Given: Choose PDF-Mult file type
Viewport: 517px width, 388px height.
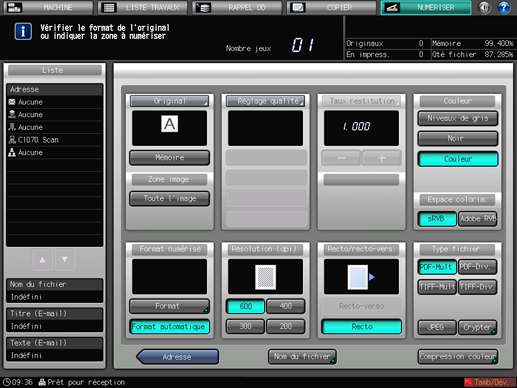Looking at the screenshot, I should tap(437, 267).
